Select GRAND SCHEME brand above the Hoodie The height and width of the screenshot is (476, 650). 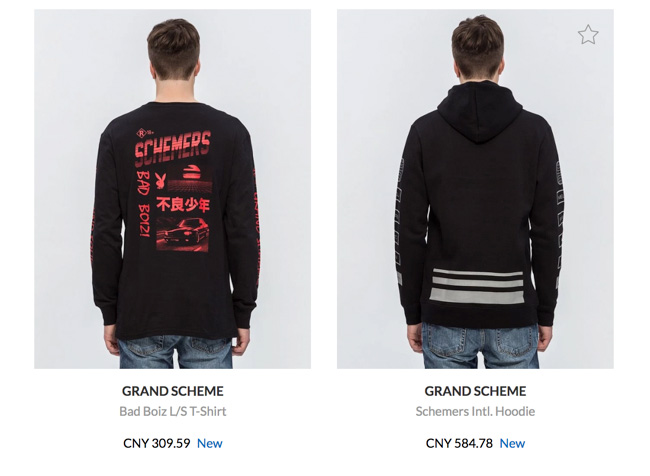[x=475, y=391]
